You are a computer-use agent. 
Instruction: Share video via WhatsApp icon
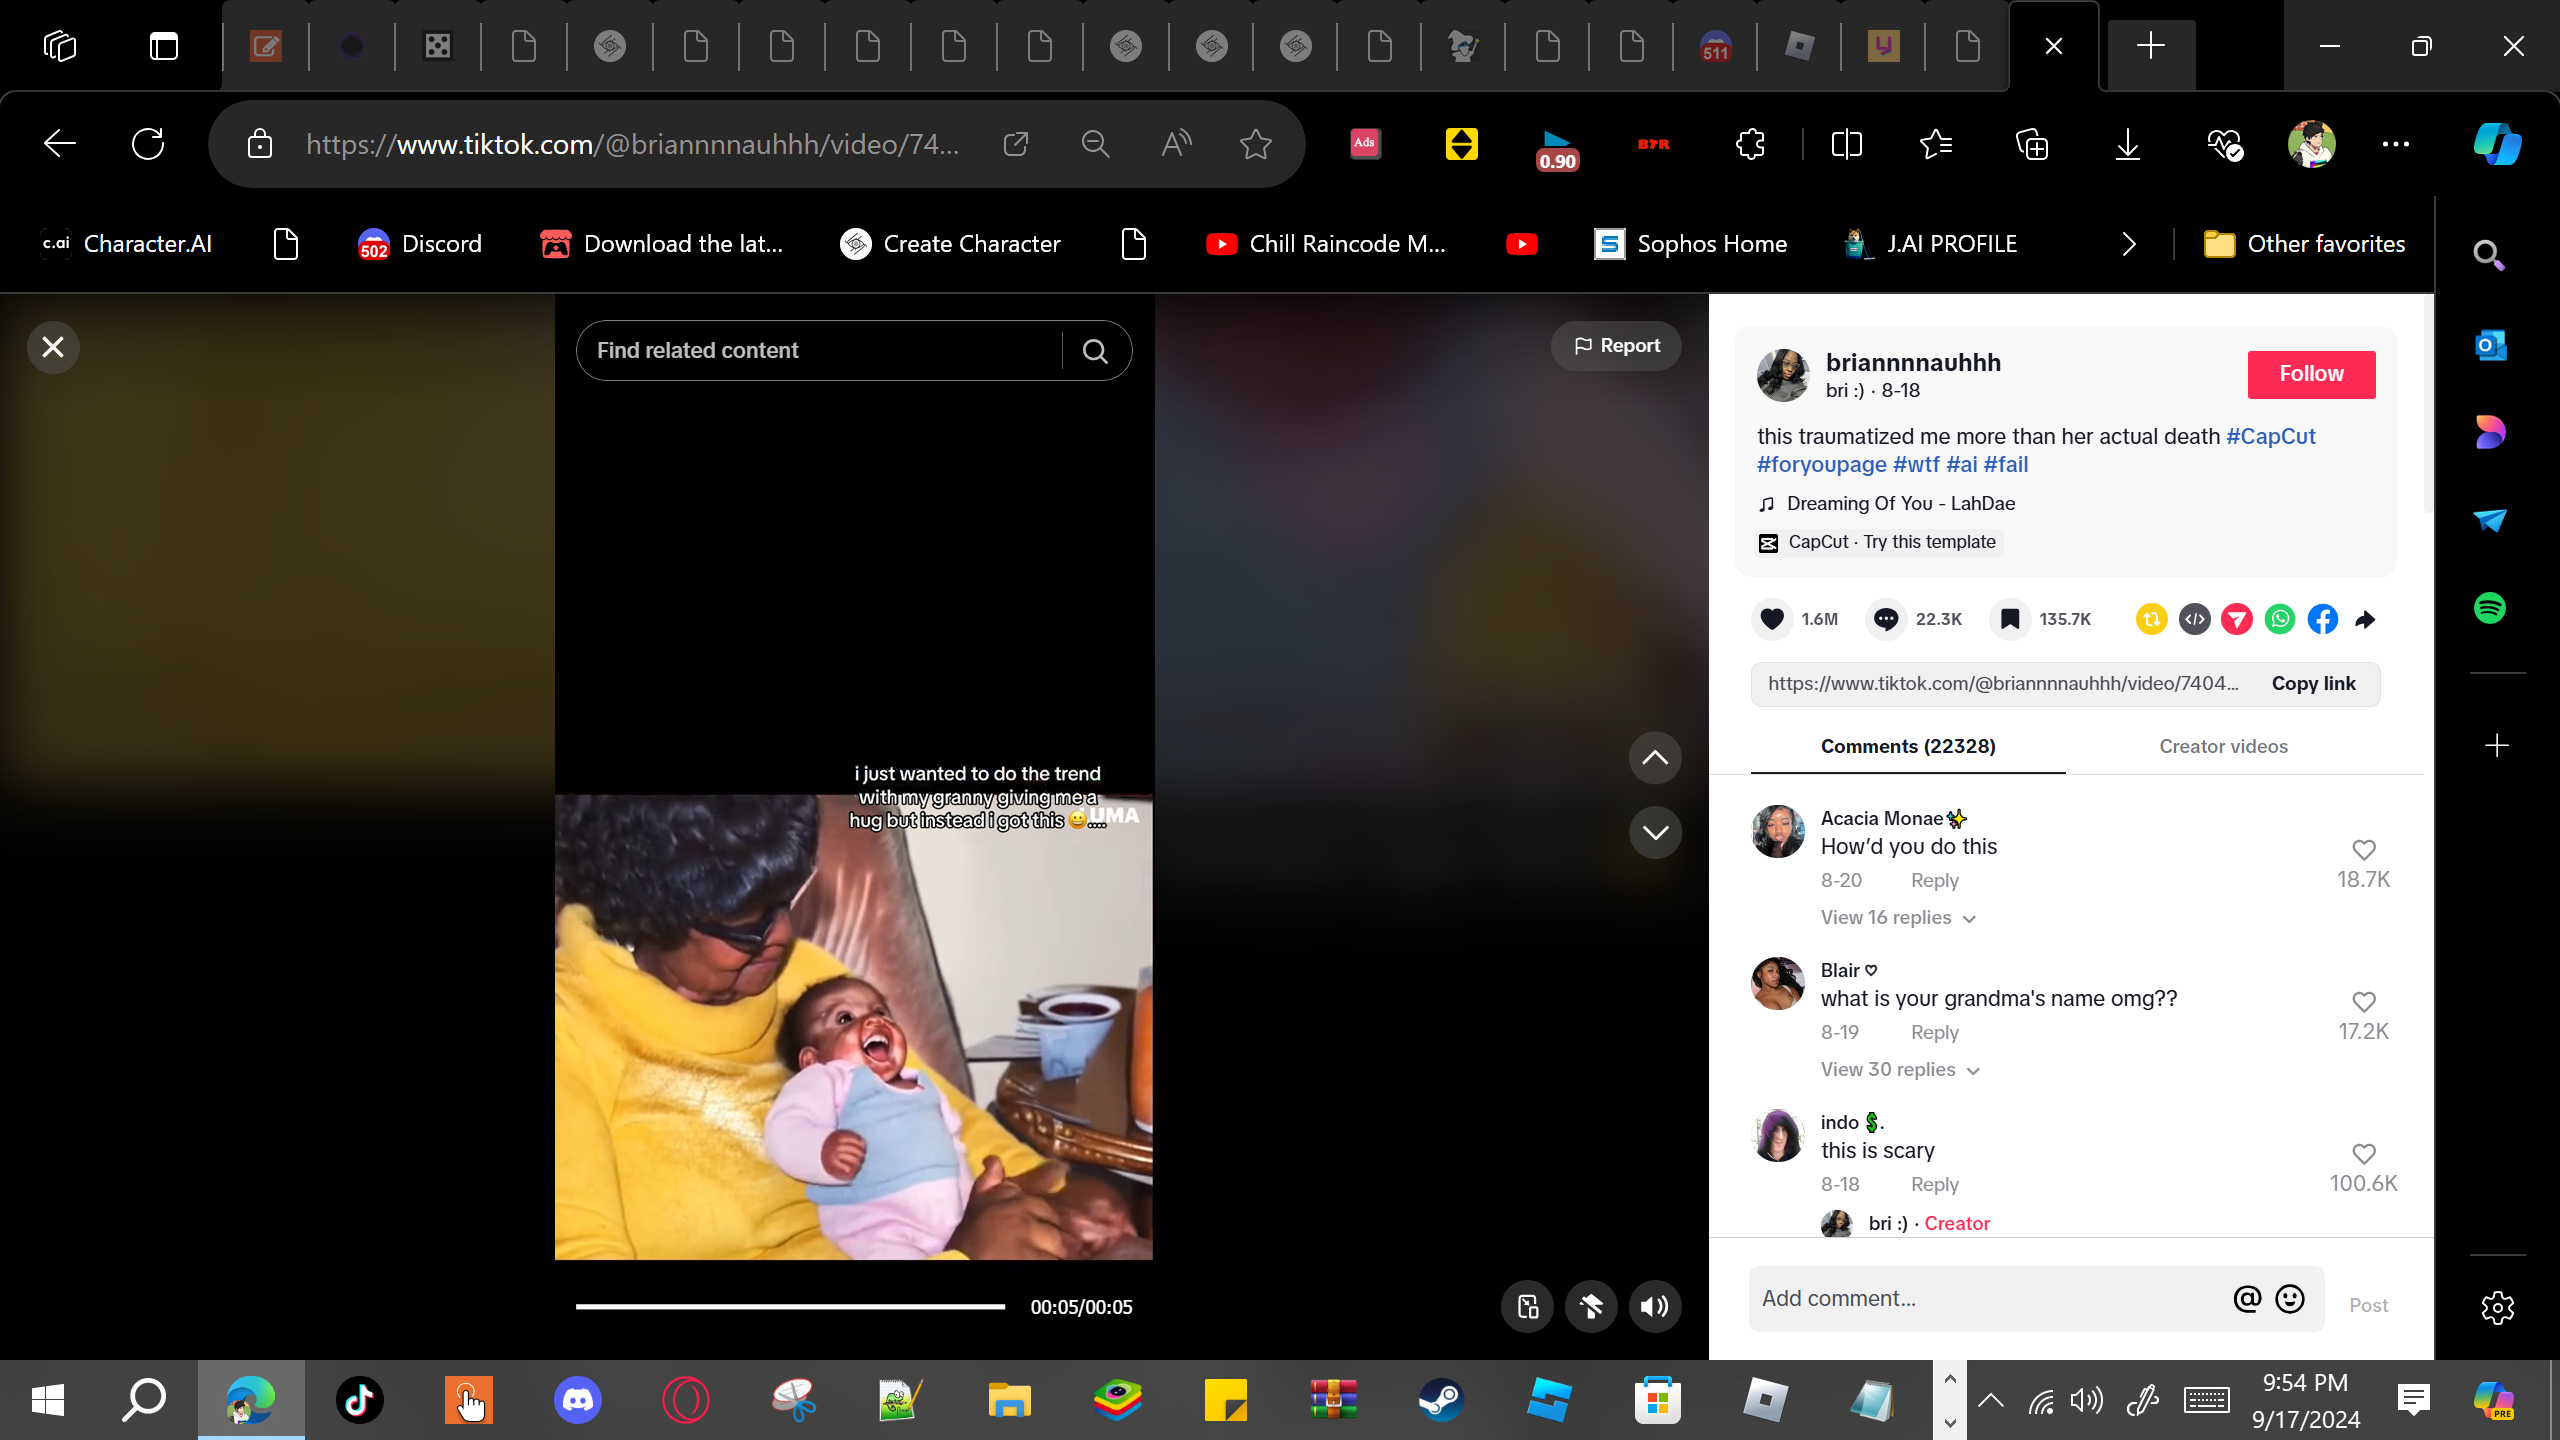coord(2280,619)
